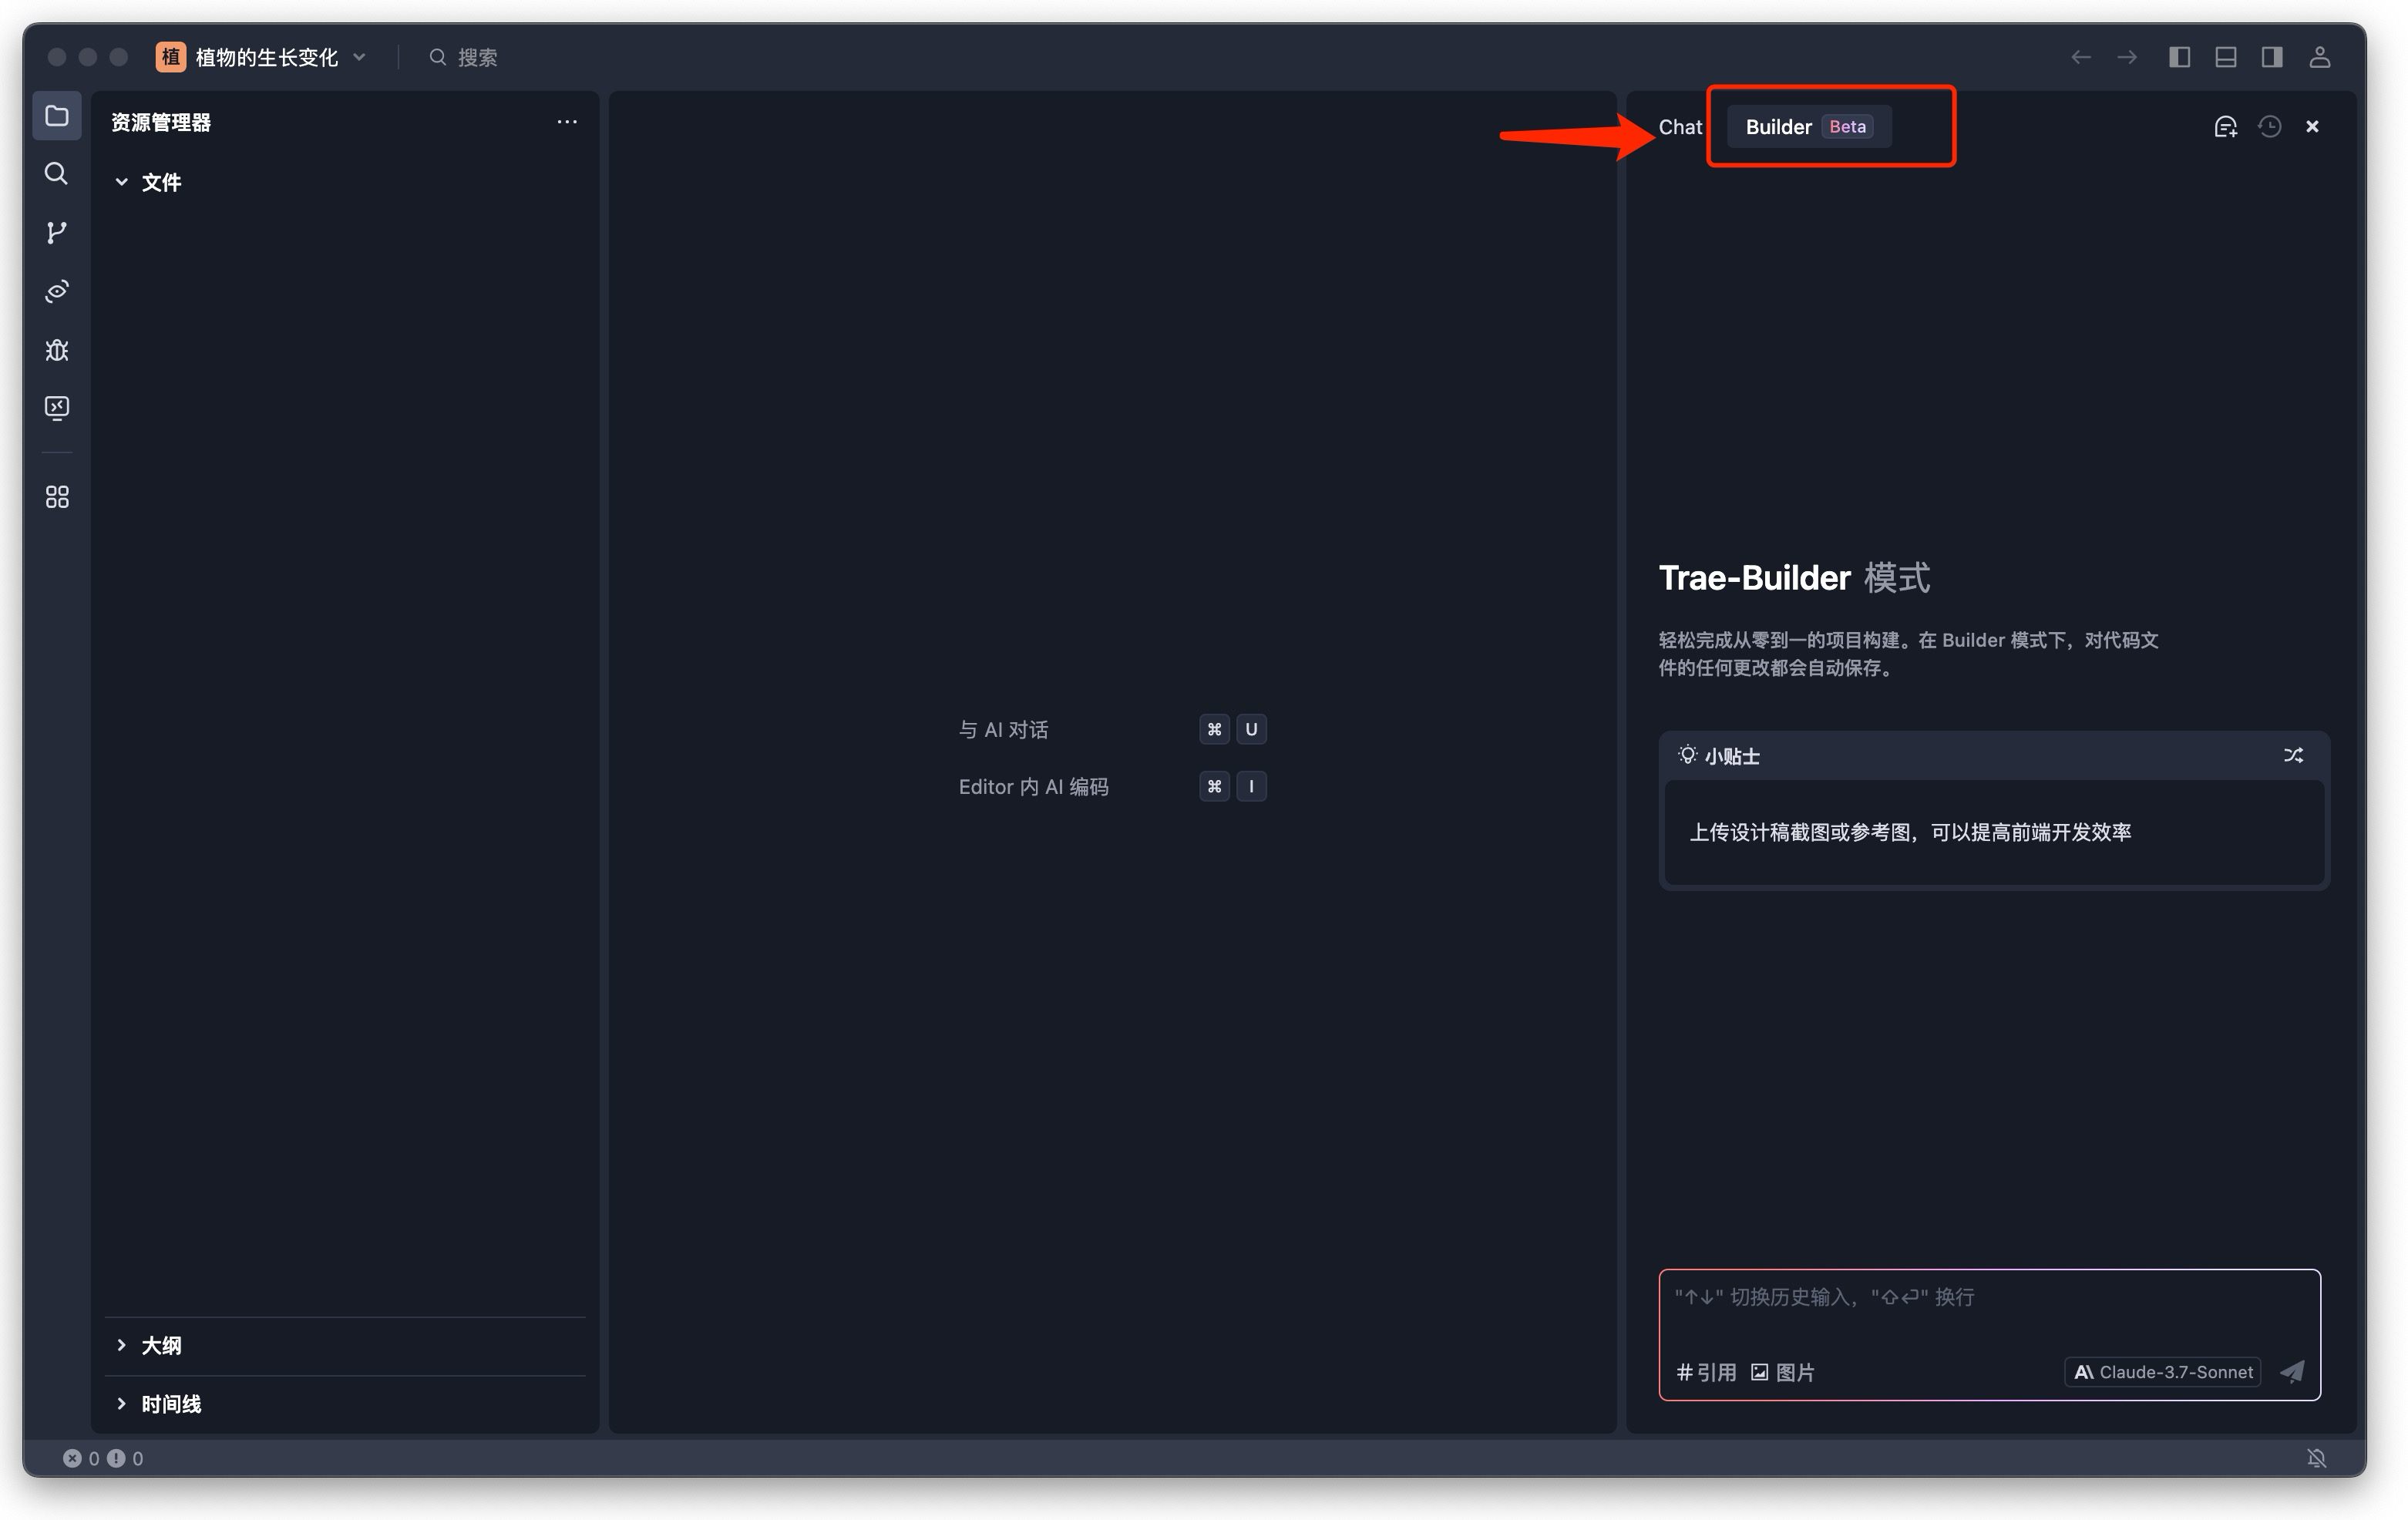The height and width of the screenshot is (1520, 2408).
Task: Open the Explorer folder icon in sidebar
Action: pyautogui.click(x=57, y=116)
